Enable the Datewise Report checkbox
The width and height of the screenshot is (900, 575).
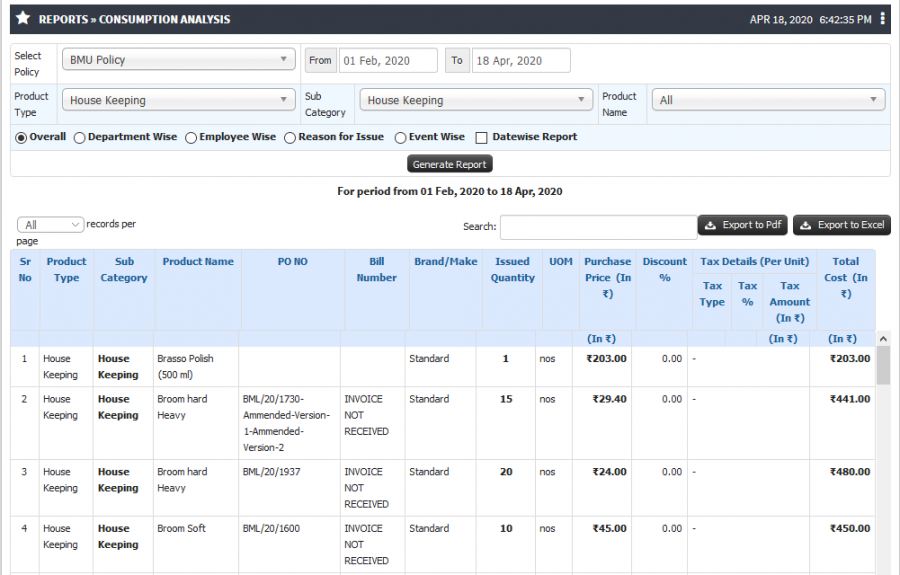(x=482, y=138)
